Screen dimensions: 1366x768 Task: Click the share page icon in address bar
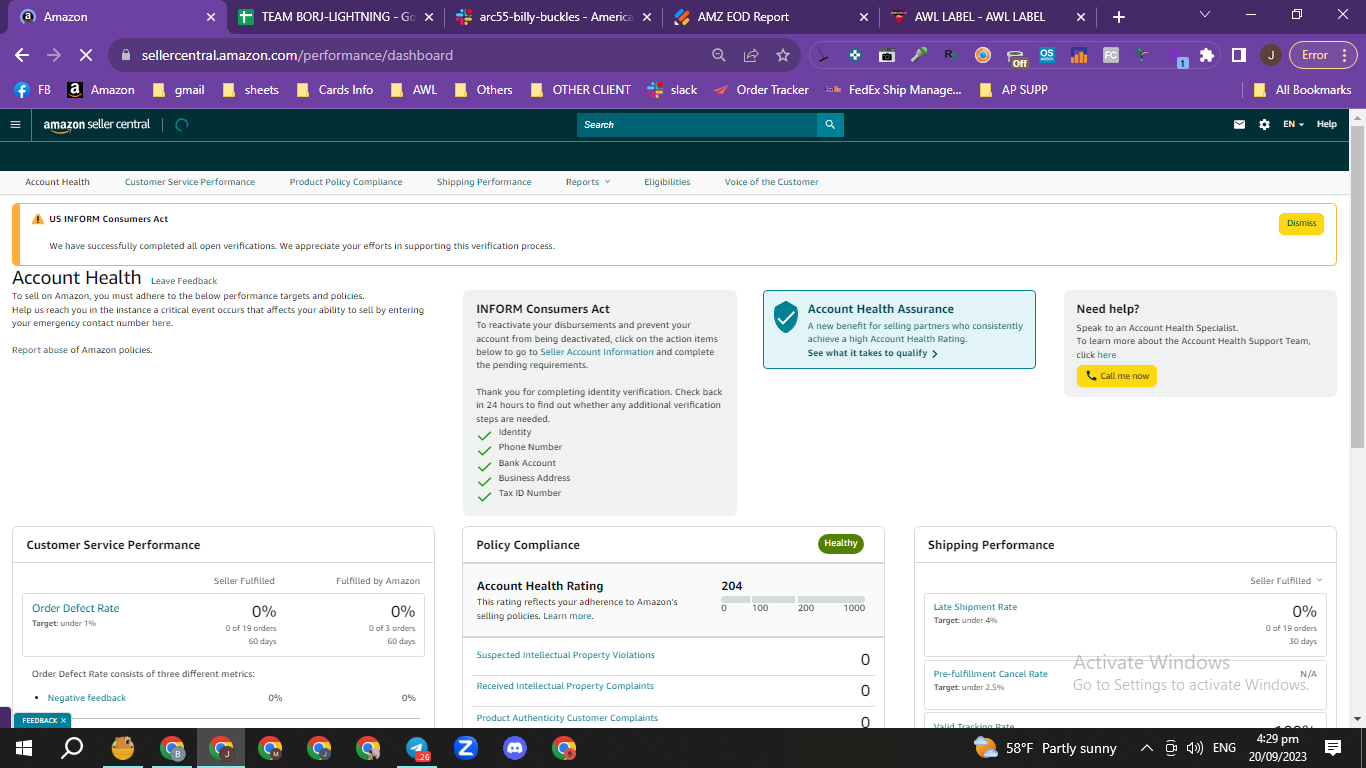coord(751,55)
